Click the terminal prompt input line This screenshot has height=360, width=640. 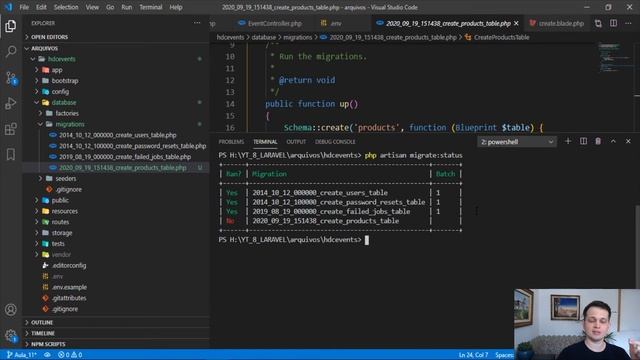(294, 240)
